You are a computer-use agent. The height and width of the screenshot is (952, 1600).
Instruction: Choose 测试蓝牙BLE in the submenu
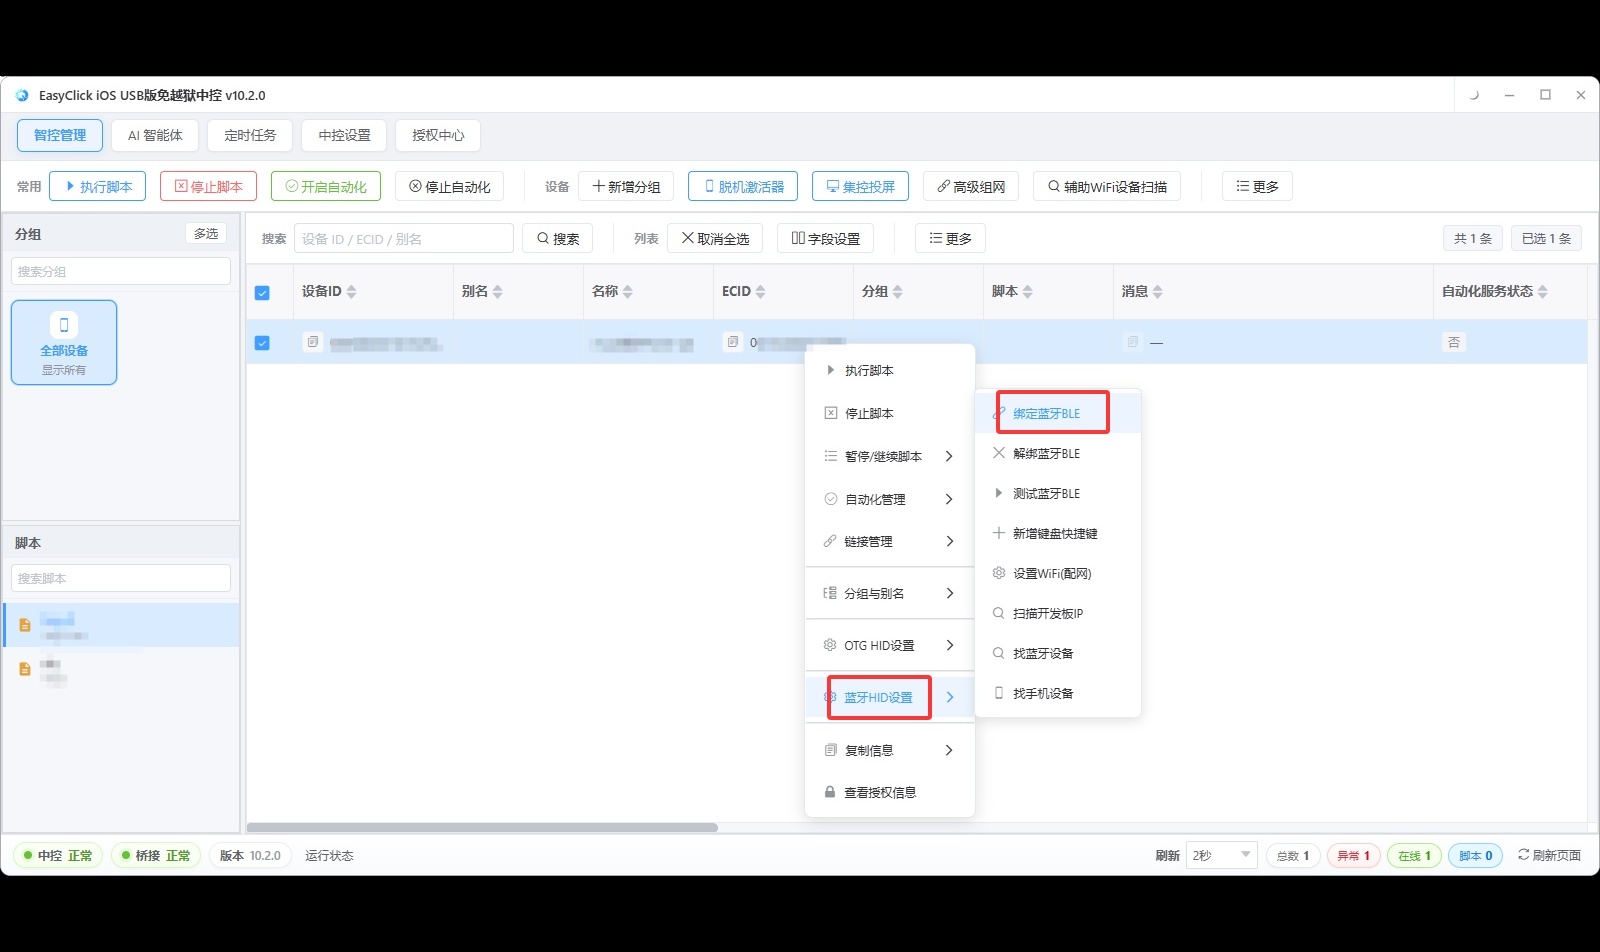point(1057,493)
